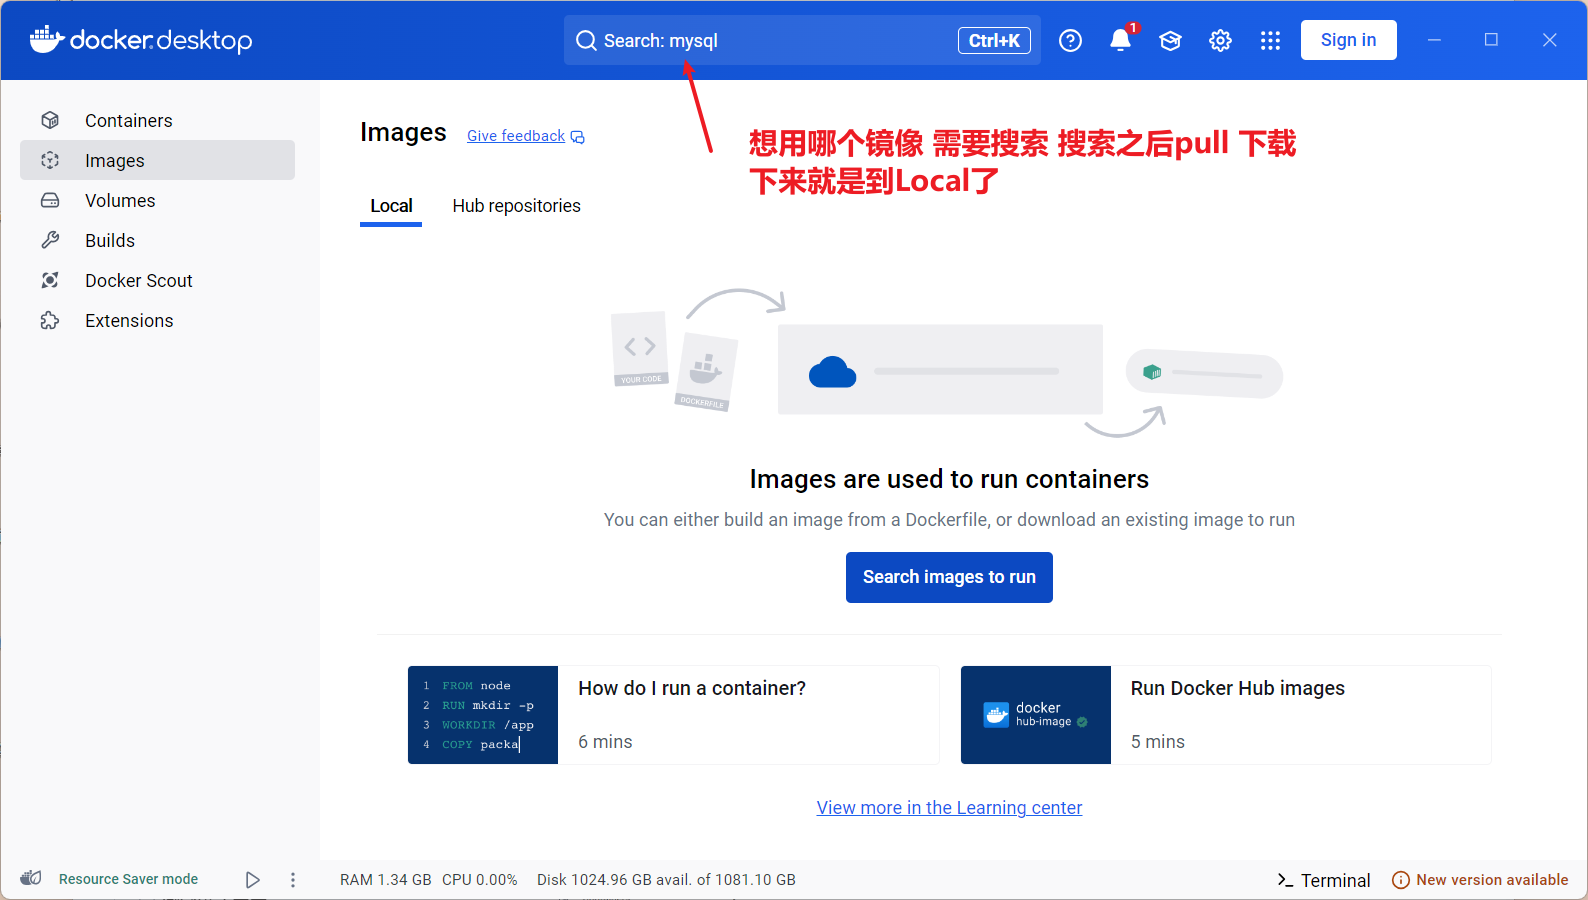This screenshot has height=900, width=1588.
Task: Click the docker hub-image thumbnail
Action: tap(1036, 715)
